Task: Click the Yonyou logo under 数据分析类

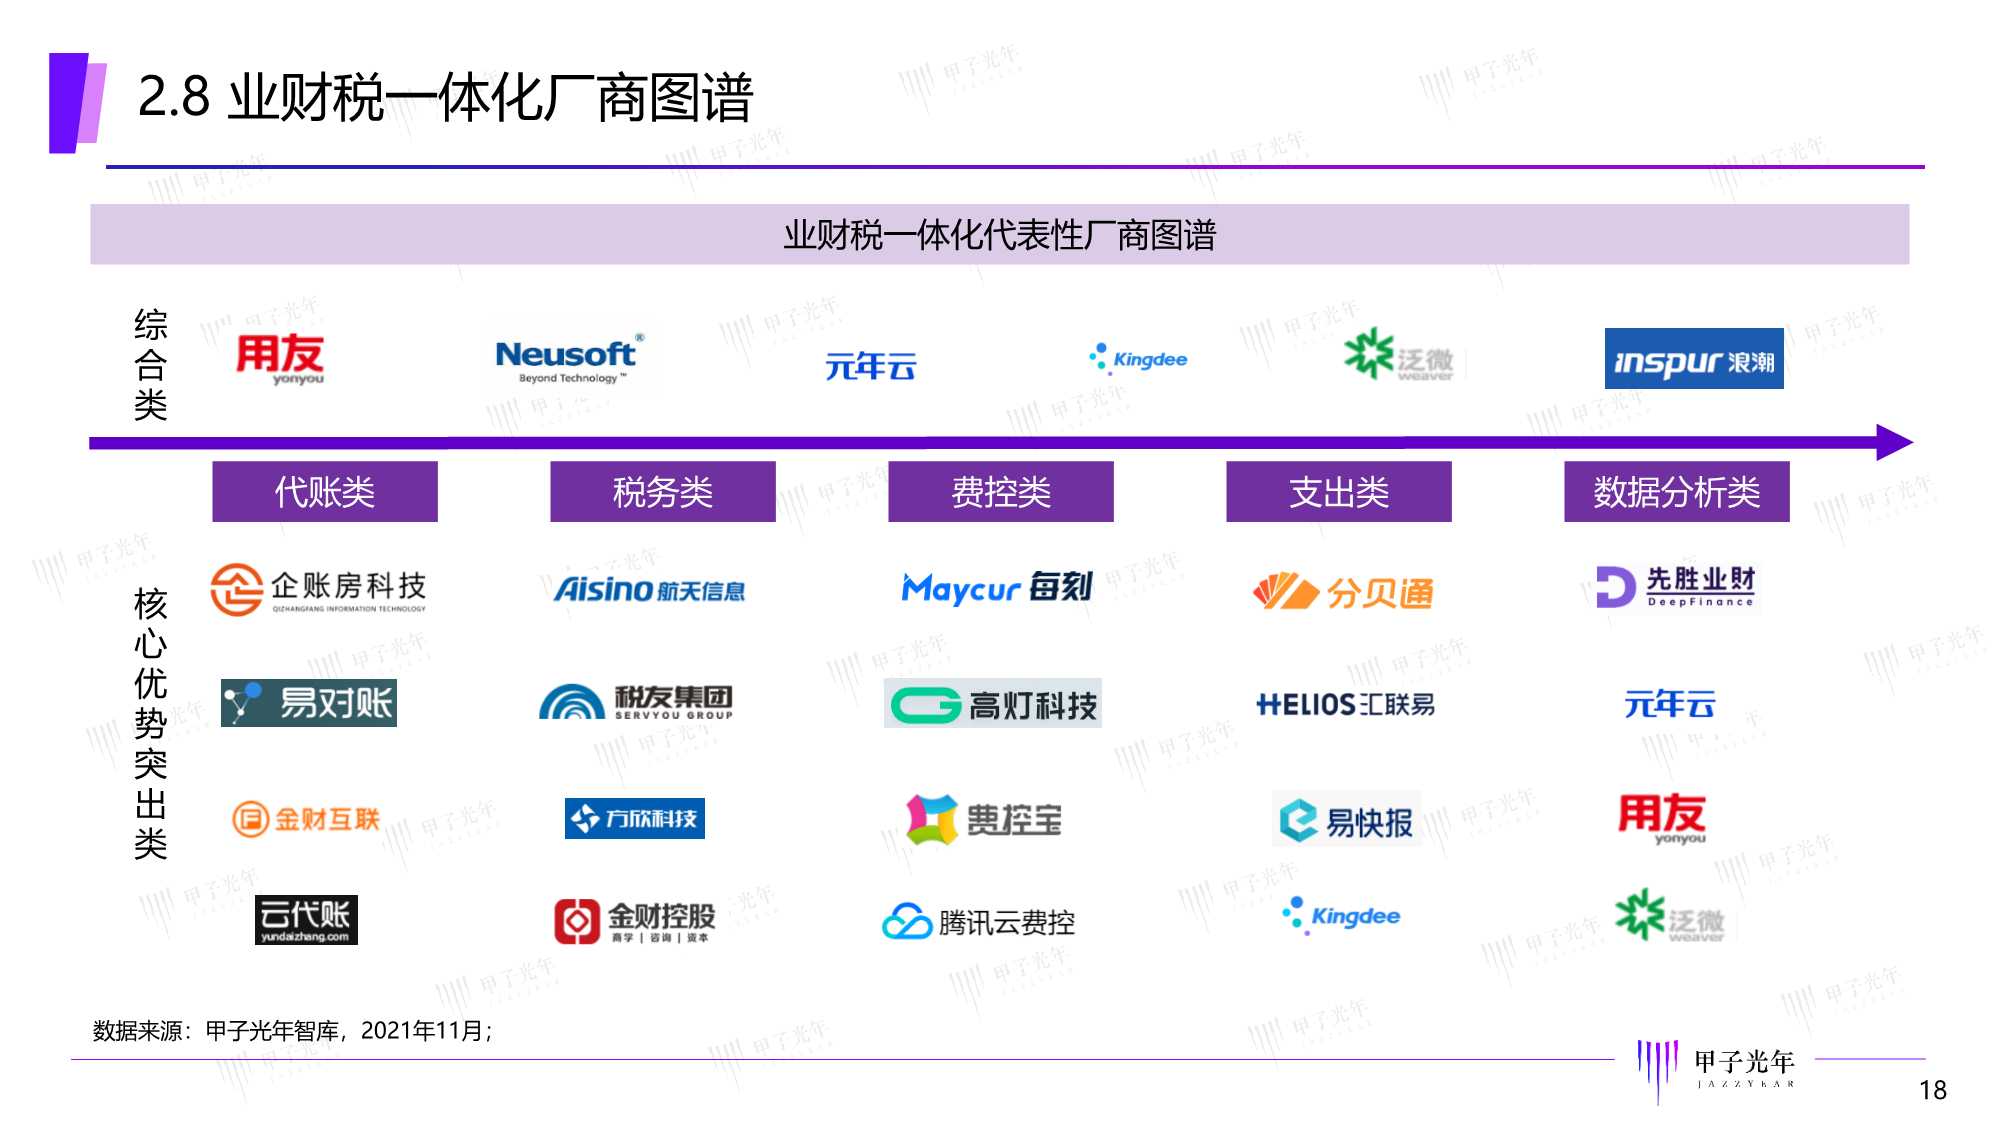Action: click(x=1662, y=819)
